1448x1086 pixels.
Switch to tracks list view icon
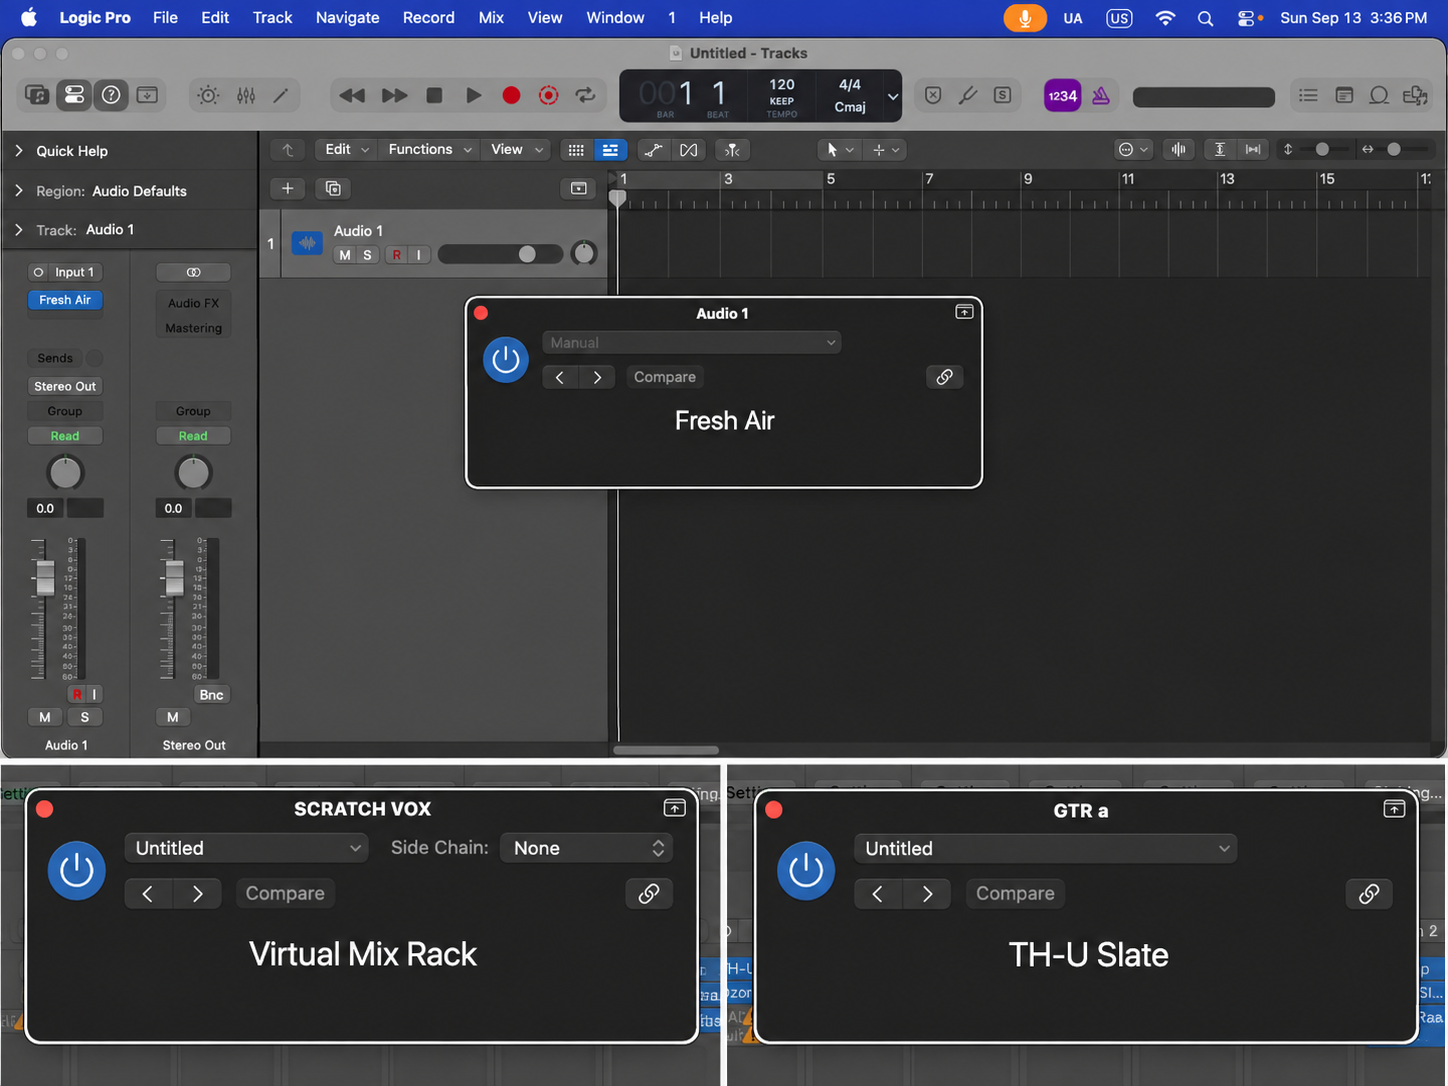point(610,150)
